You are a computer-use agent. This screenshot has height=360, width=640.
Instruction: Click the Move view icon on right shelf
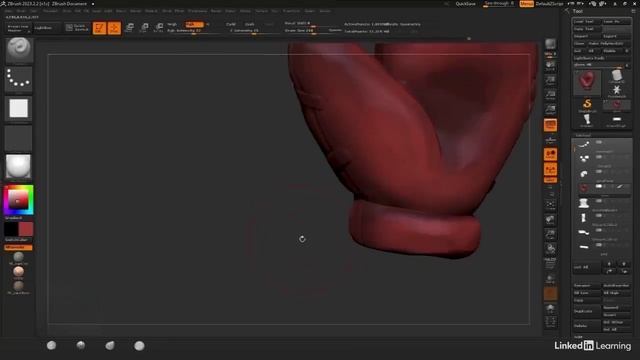(x=550, y=220)
